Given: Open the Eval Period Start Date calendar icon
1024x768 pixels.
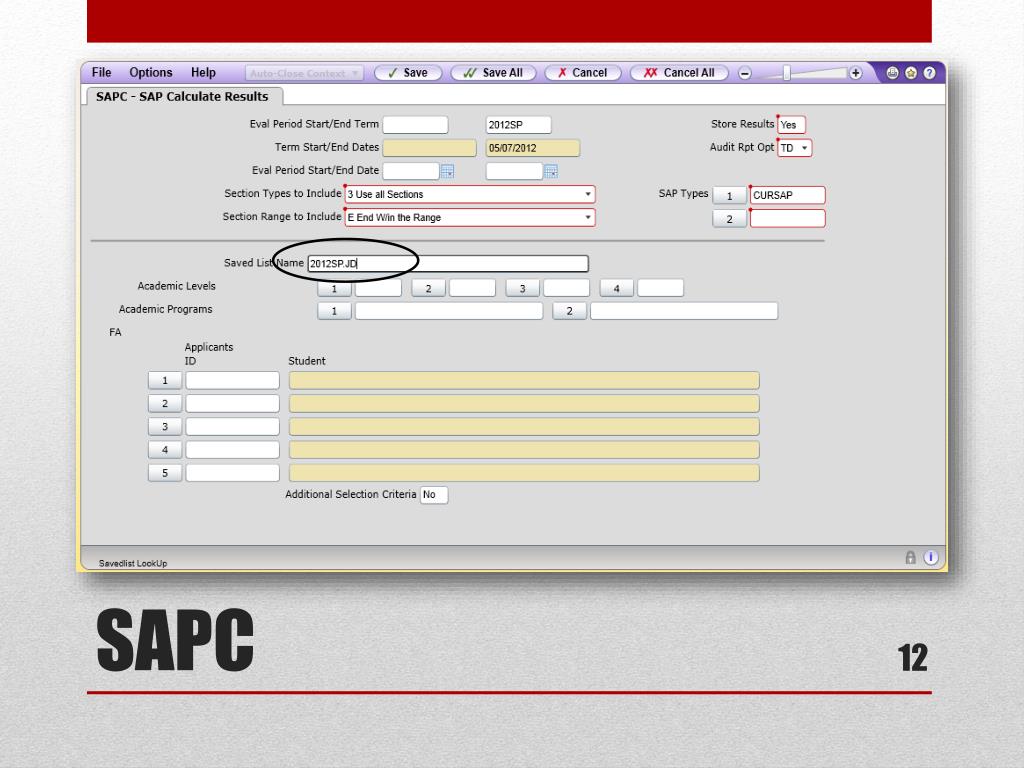Looking at the screenshot, I should [x=447, y=171].
